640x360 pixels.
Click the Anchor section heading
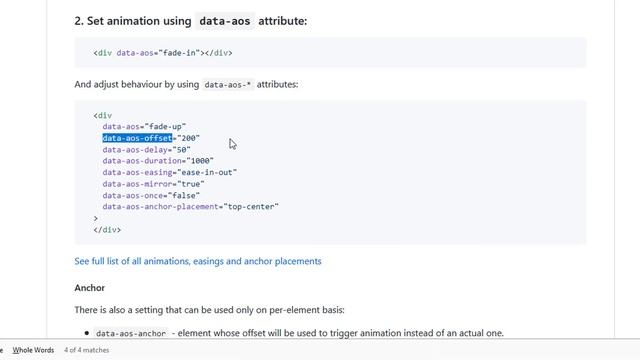(89, 288)
